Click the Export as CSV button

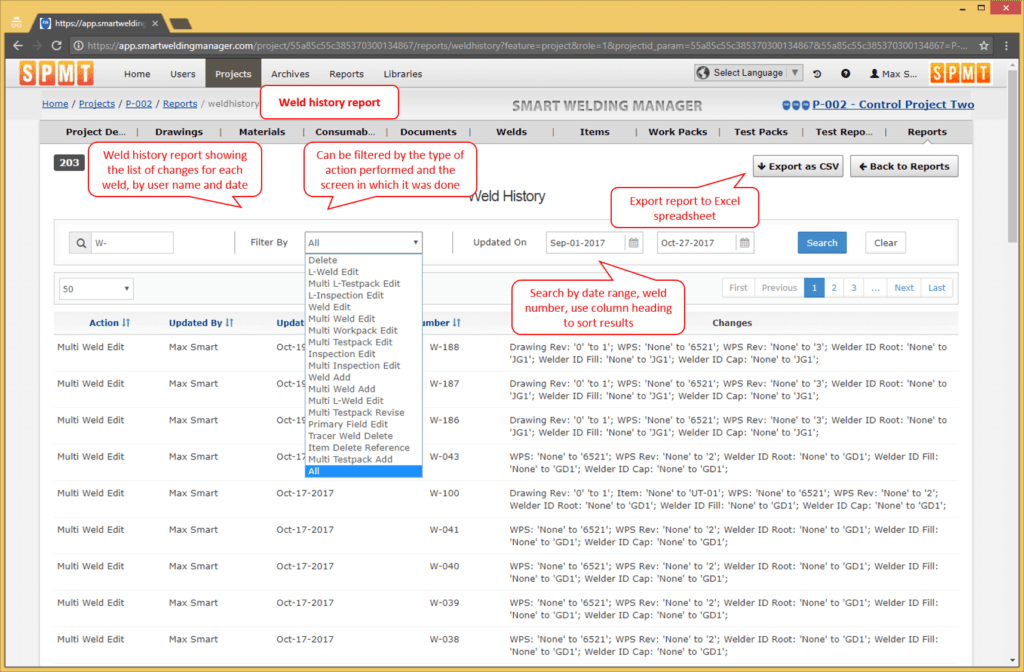pos(798,167)
